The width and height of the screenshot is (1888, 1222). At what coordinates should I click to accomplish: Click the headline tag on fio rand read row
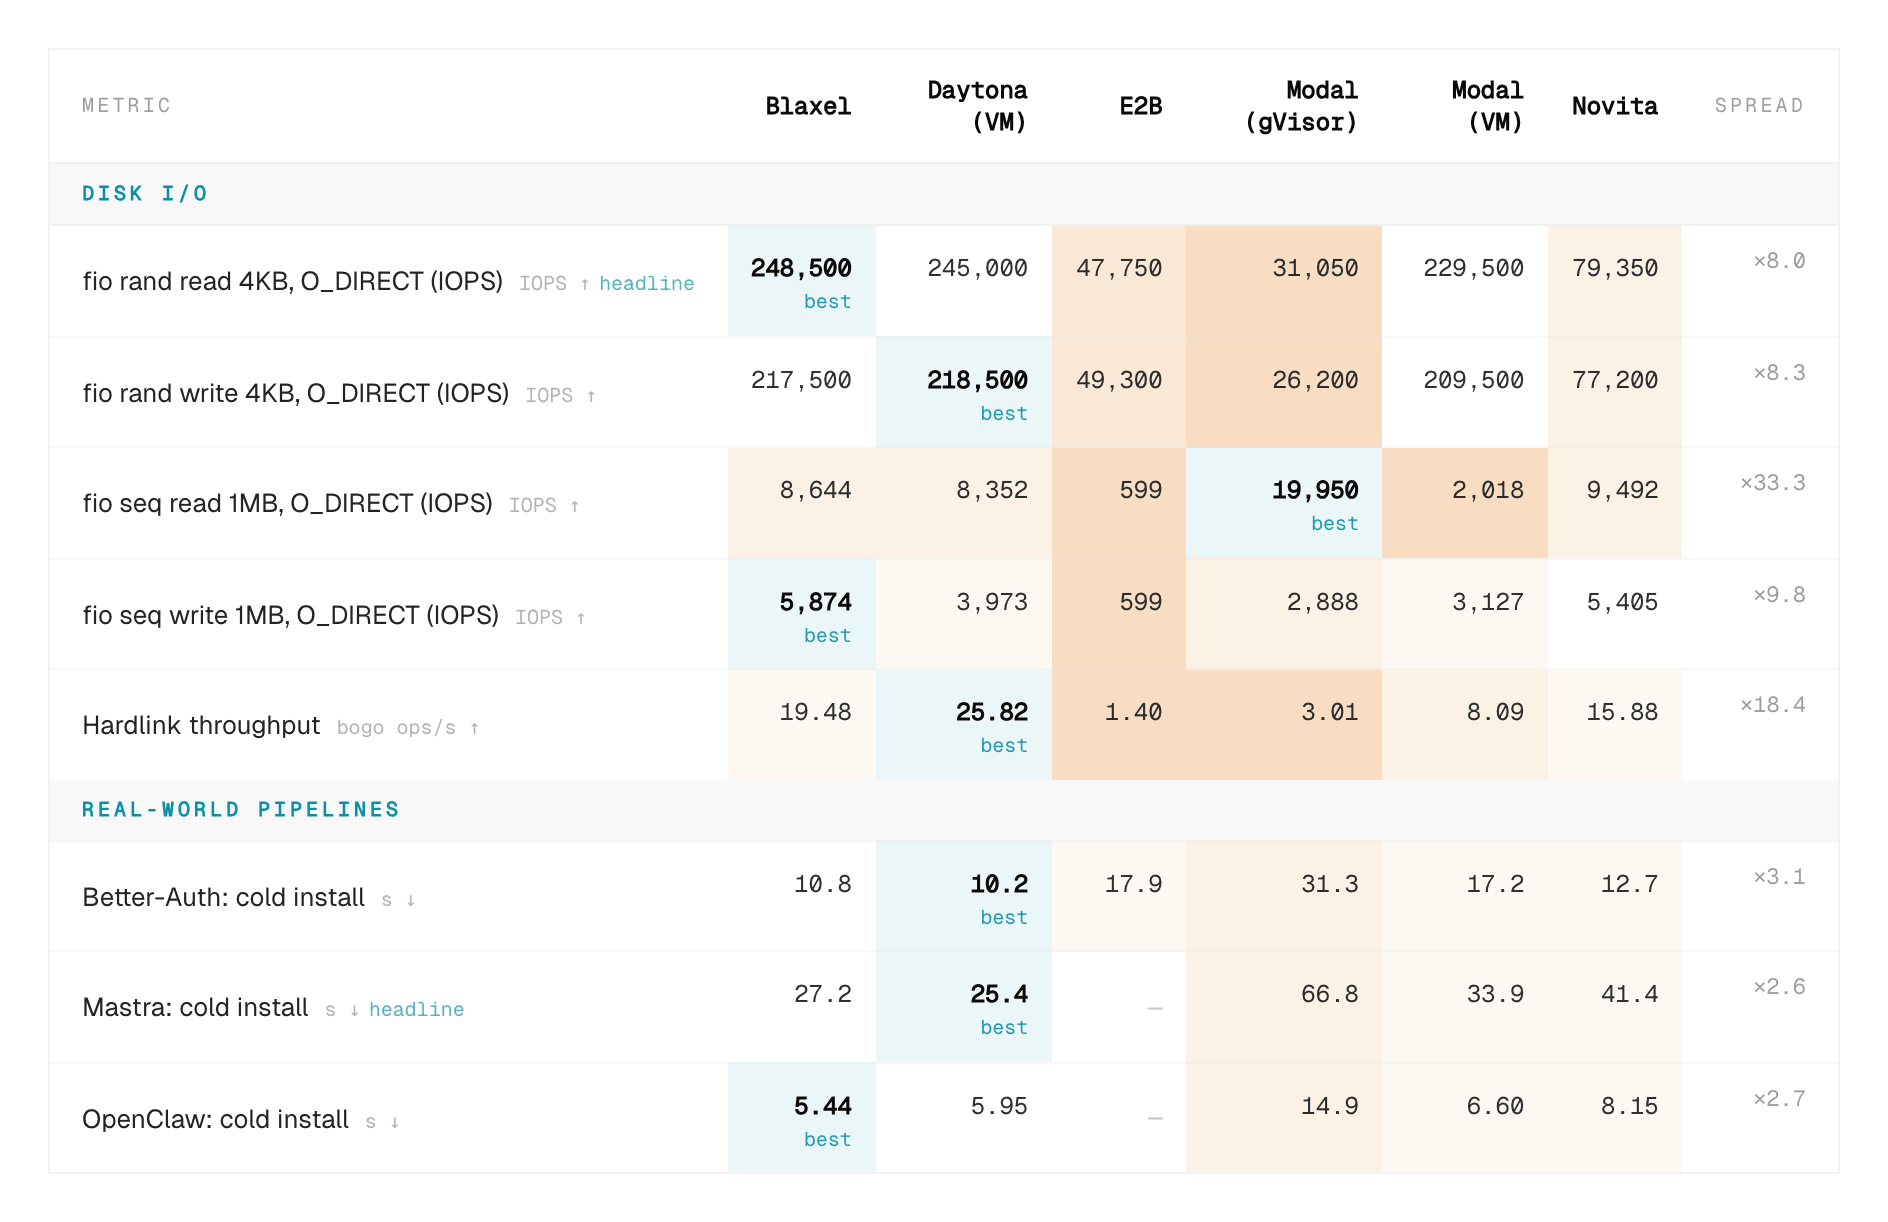coord(646,284)
